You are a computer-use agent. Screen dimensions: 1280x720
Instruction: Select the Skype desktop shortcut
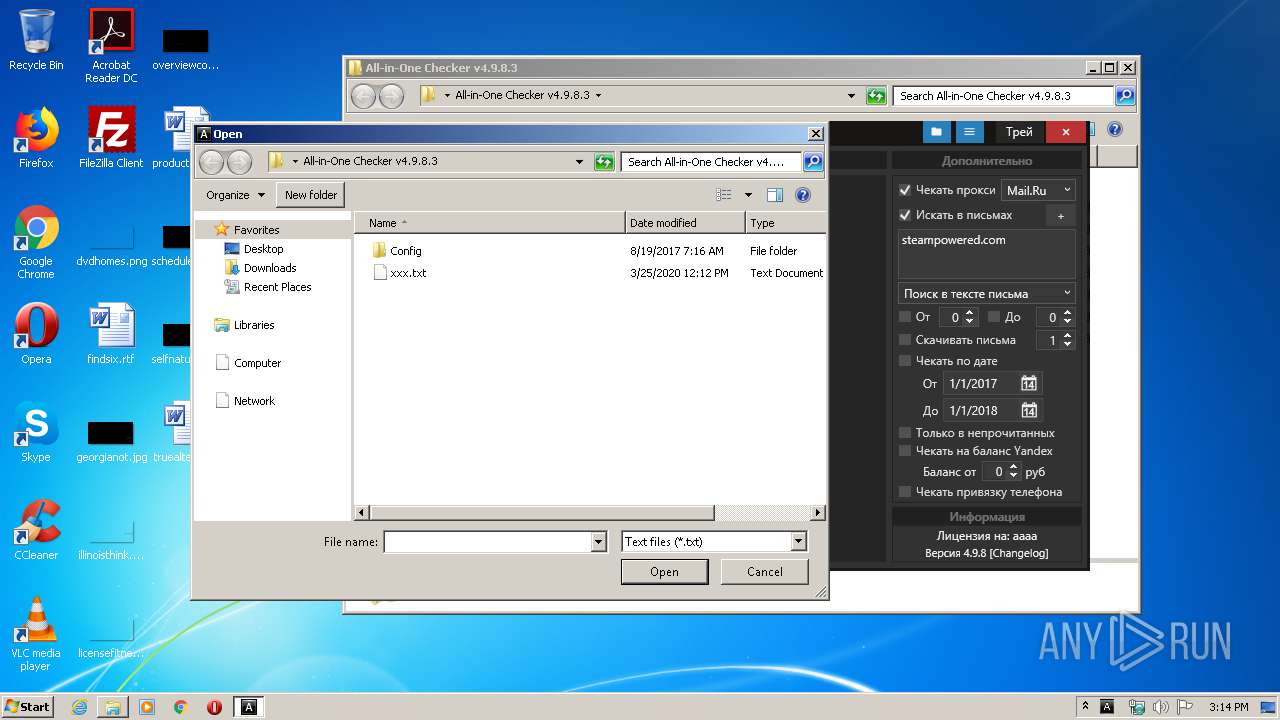[36, 431]
